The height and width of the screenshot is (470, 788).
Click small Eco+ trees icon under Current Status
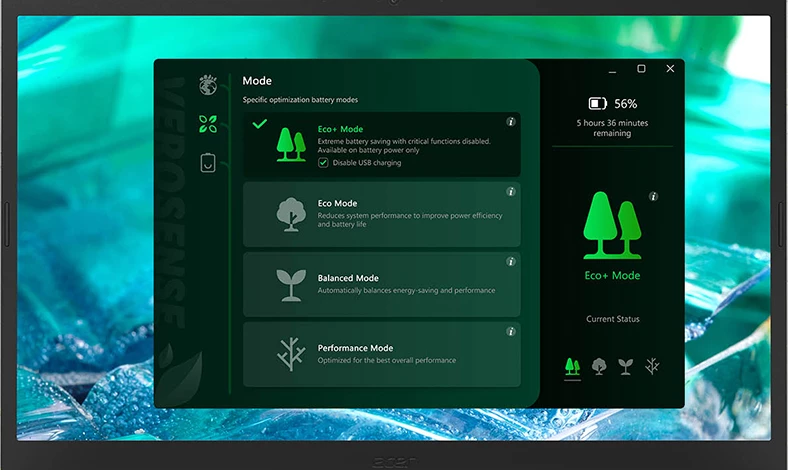[572, 366]
